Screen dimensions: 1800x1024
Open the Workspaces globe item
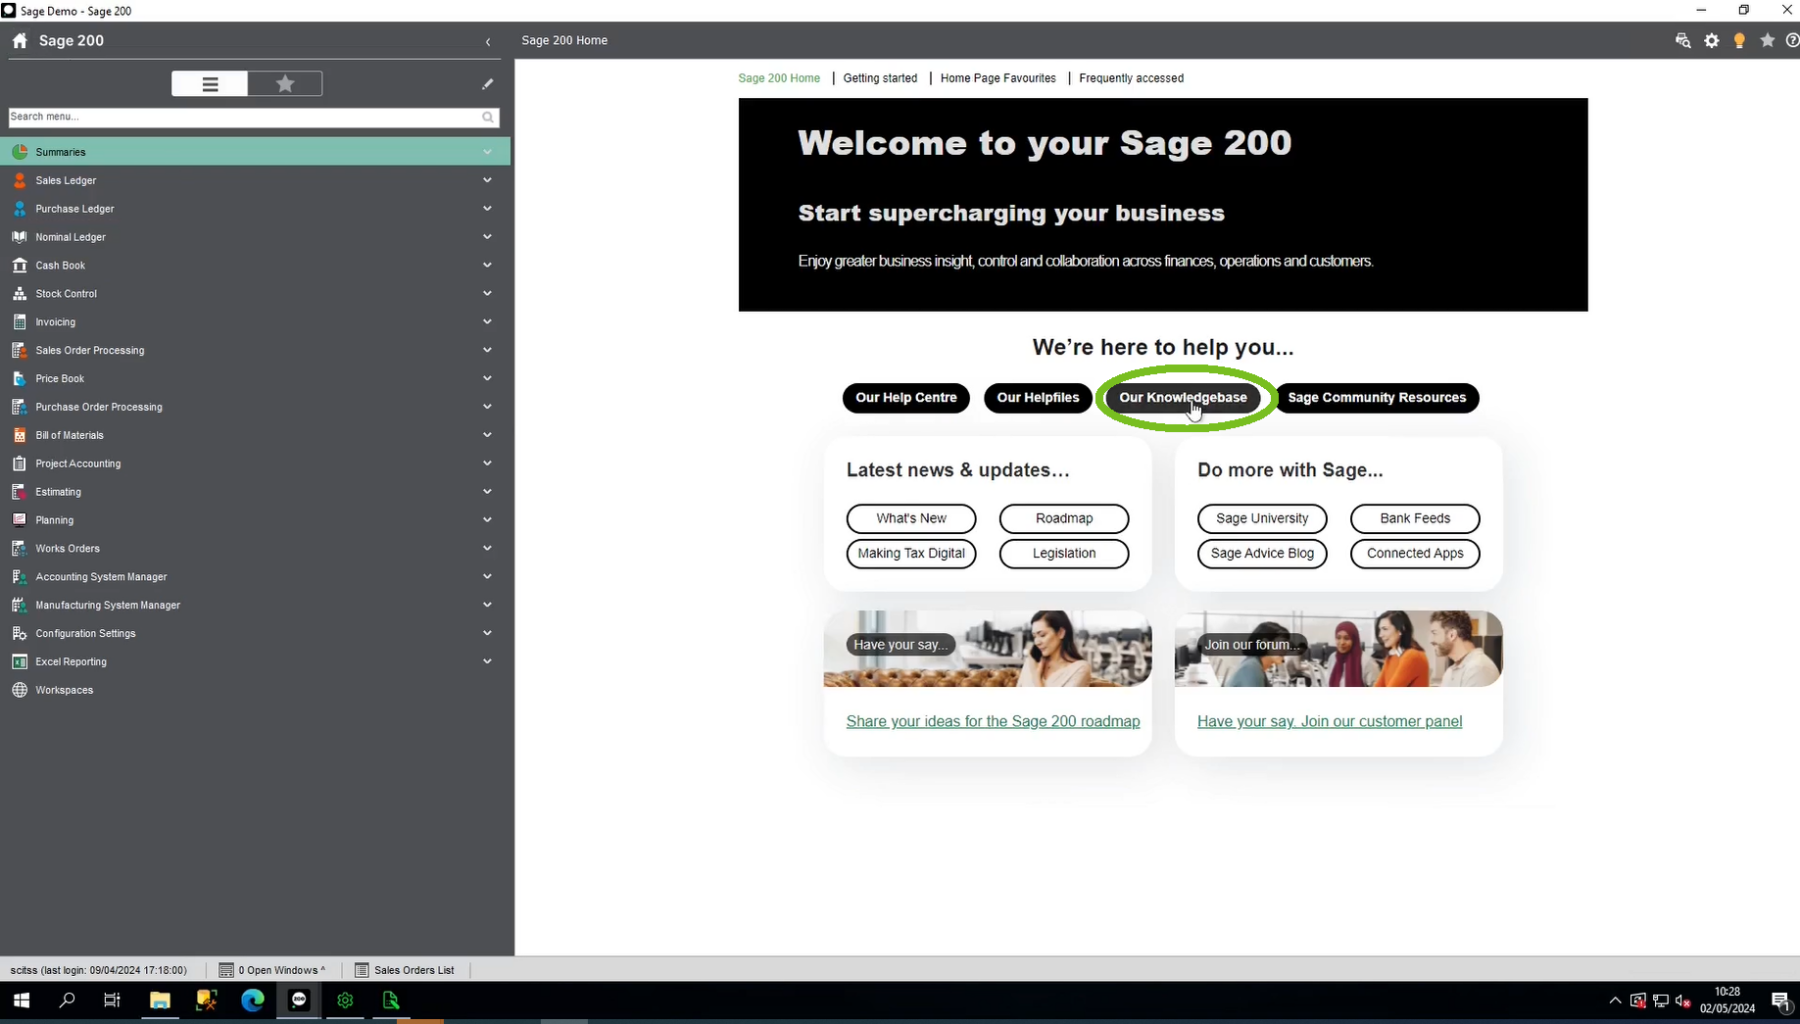[x=64, y=690]
